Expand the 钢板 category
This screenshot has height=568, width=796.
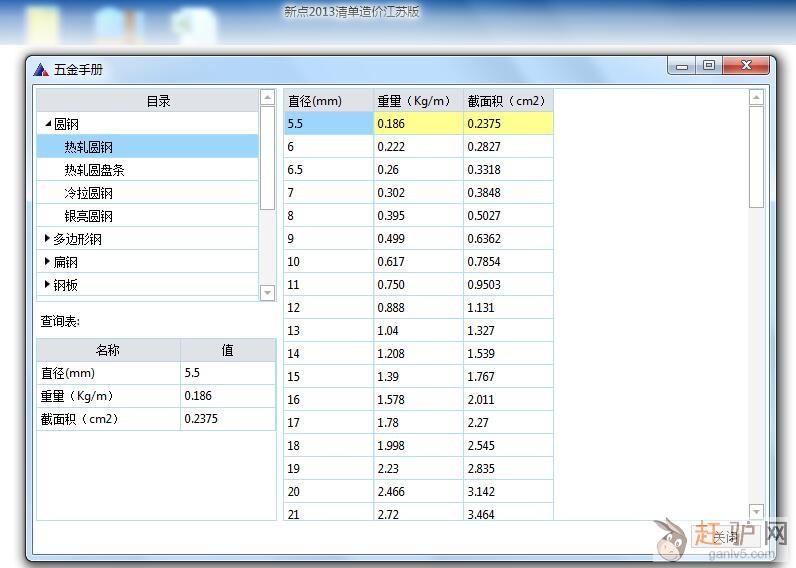47,285
